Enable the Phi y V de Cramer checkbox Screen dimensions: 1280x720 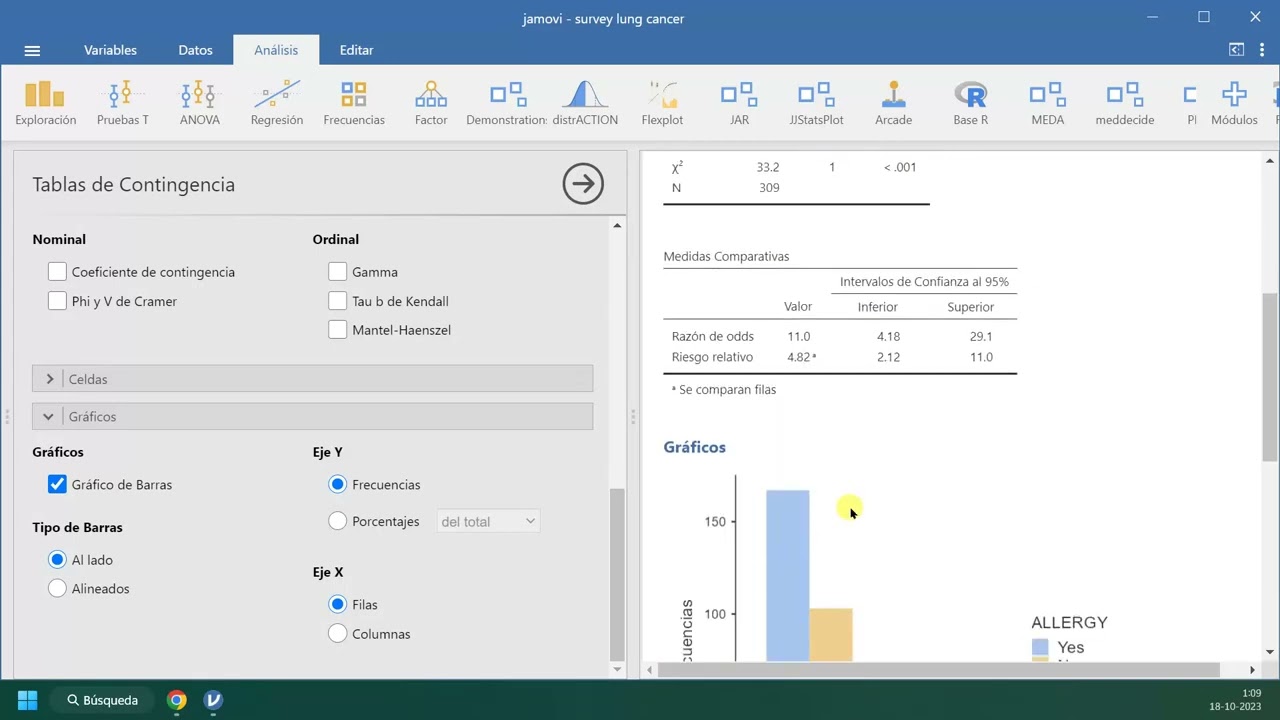coord(57,301)
